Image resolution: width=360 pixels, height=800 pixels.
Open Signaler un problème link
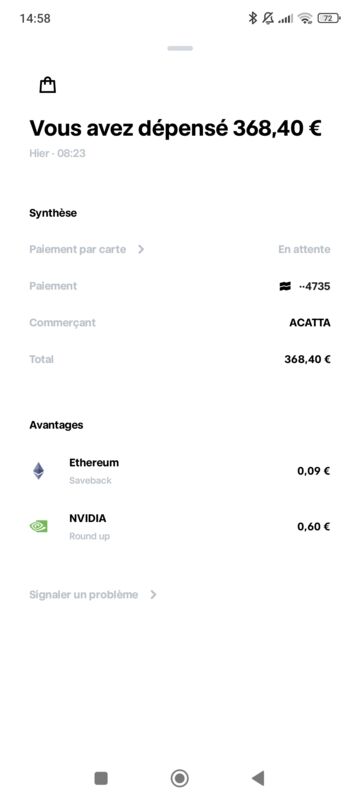click(x=84, y=595)
